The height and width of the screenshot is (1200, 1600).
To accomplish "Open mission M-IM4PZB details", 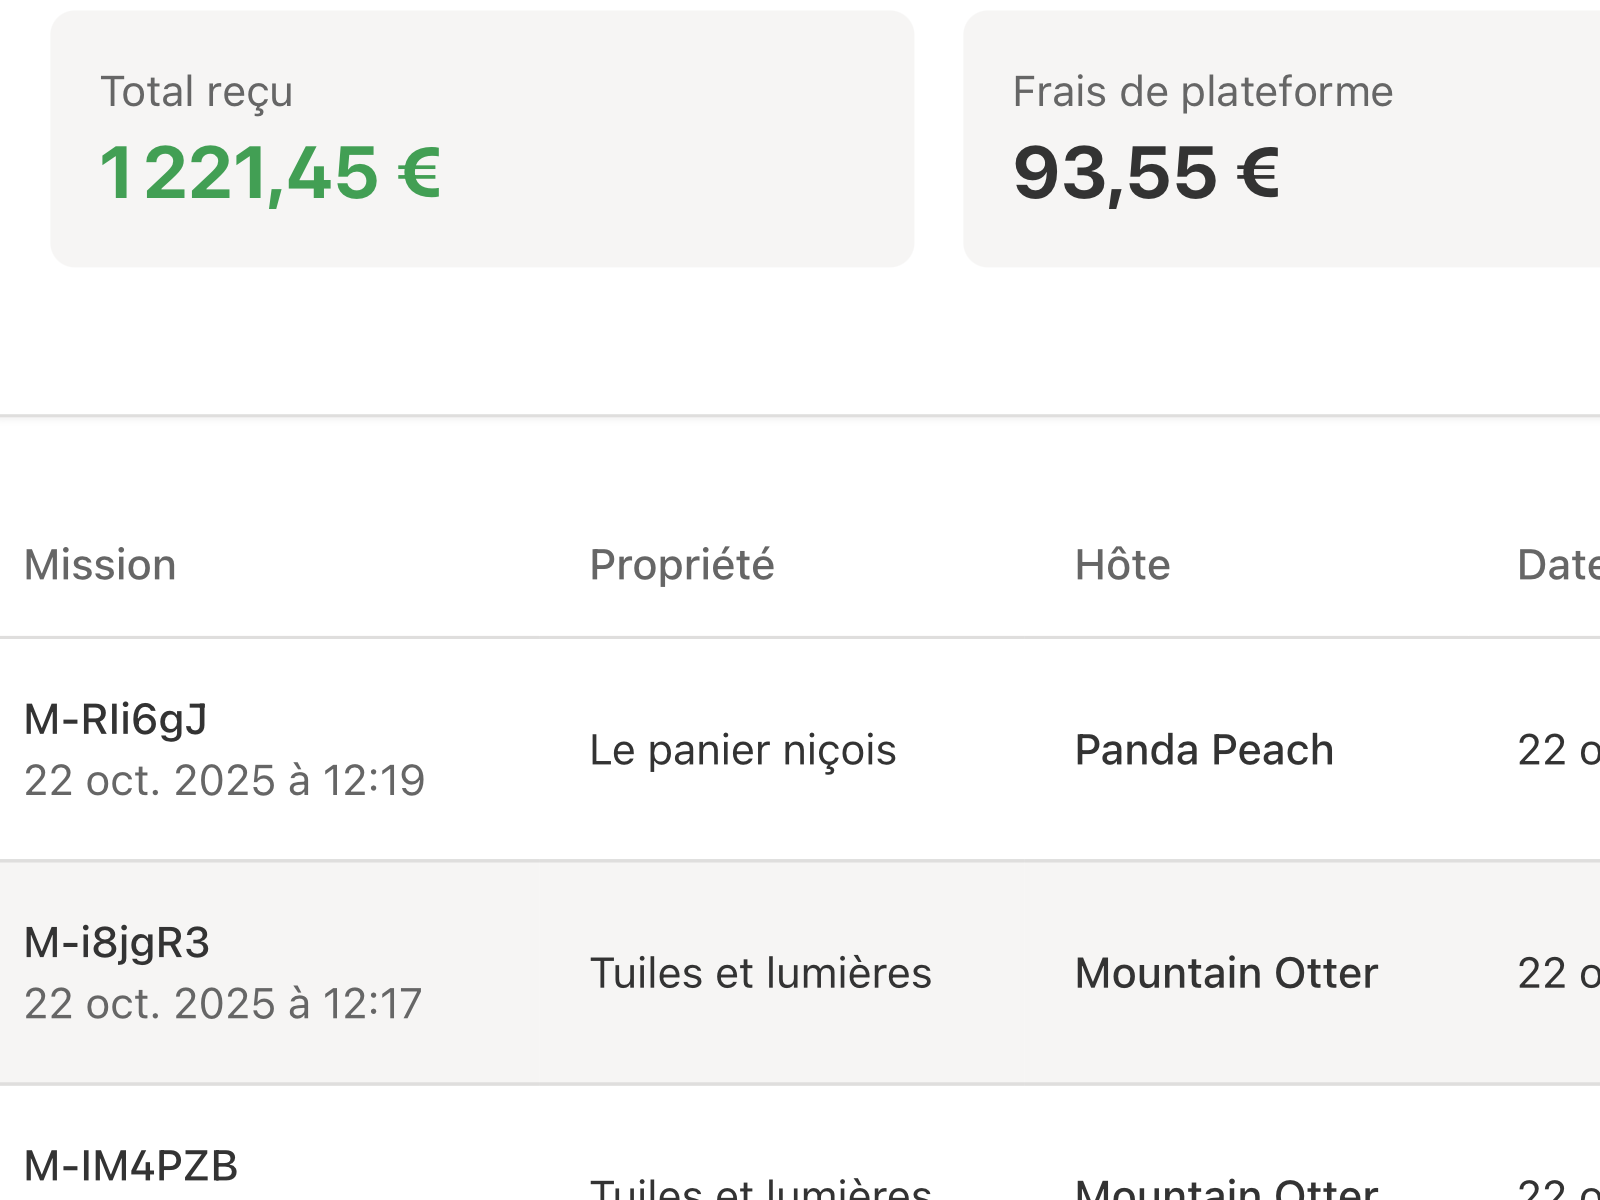I will 130,1163.
